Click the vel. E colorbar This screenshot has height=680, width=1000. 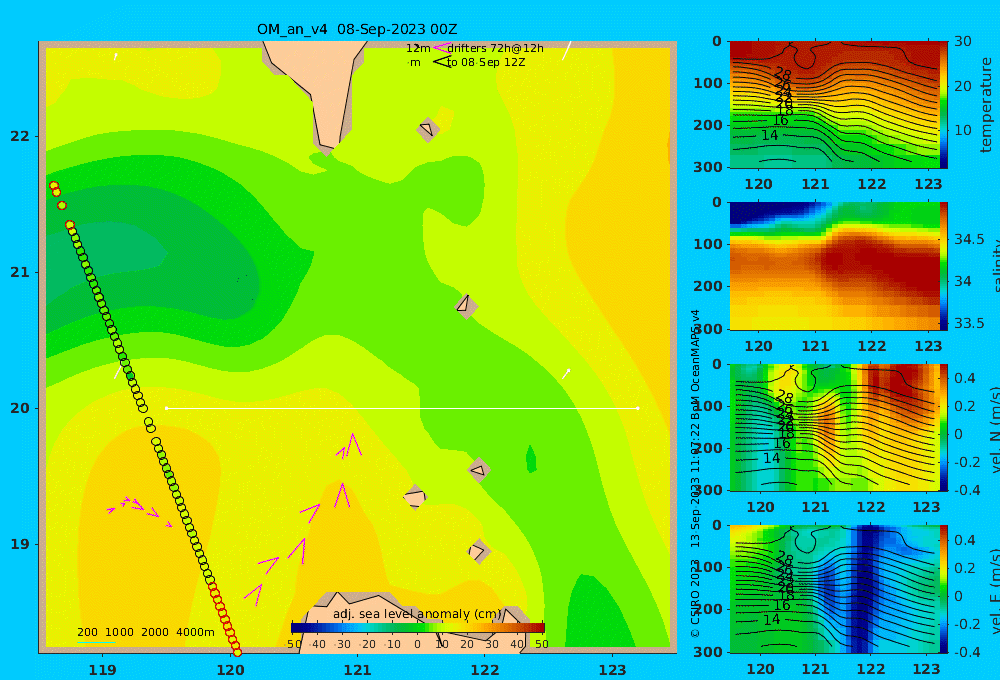[x=944, y=589]
